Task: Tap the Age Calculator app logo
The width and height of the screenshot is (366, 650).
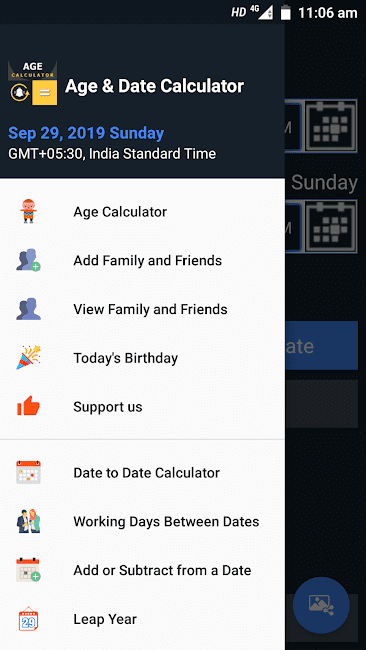Action: 32,83
